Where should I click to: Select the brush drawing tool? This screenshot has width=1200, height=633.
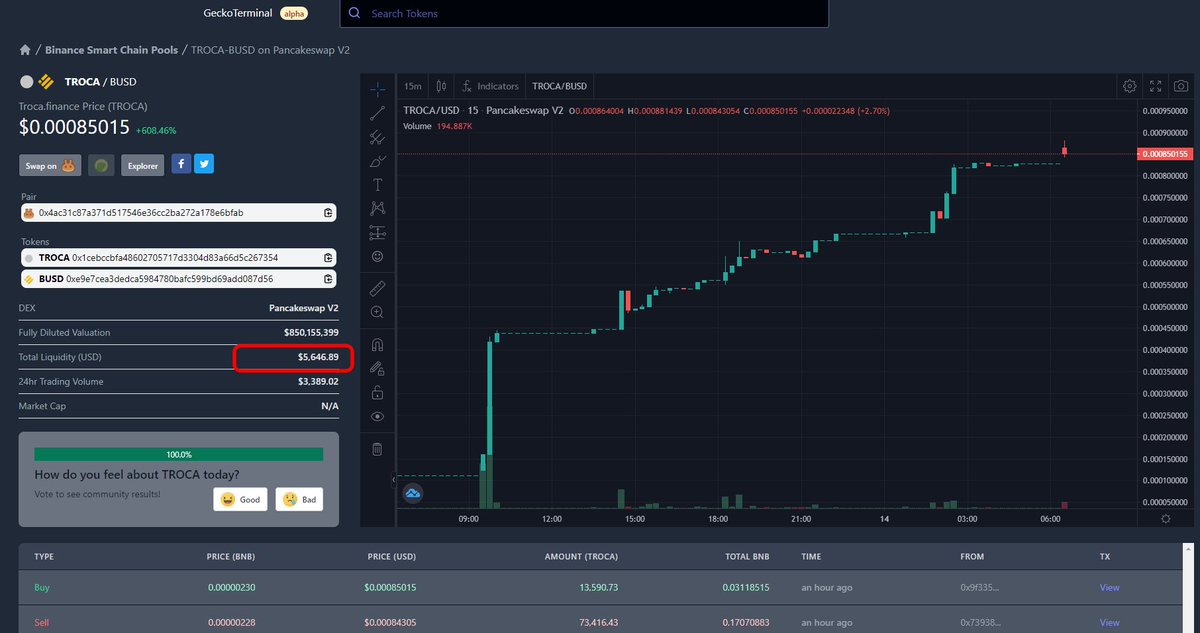pos(377,160)
